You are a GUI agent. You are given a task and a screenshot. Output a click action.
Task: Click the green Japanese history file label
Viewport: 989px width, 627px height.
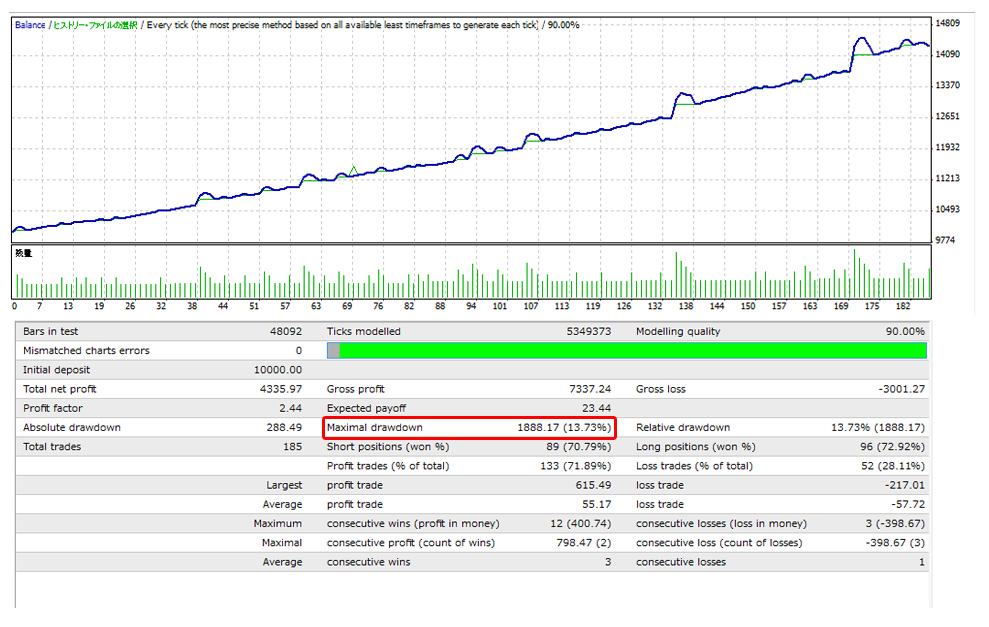95,25
